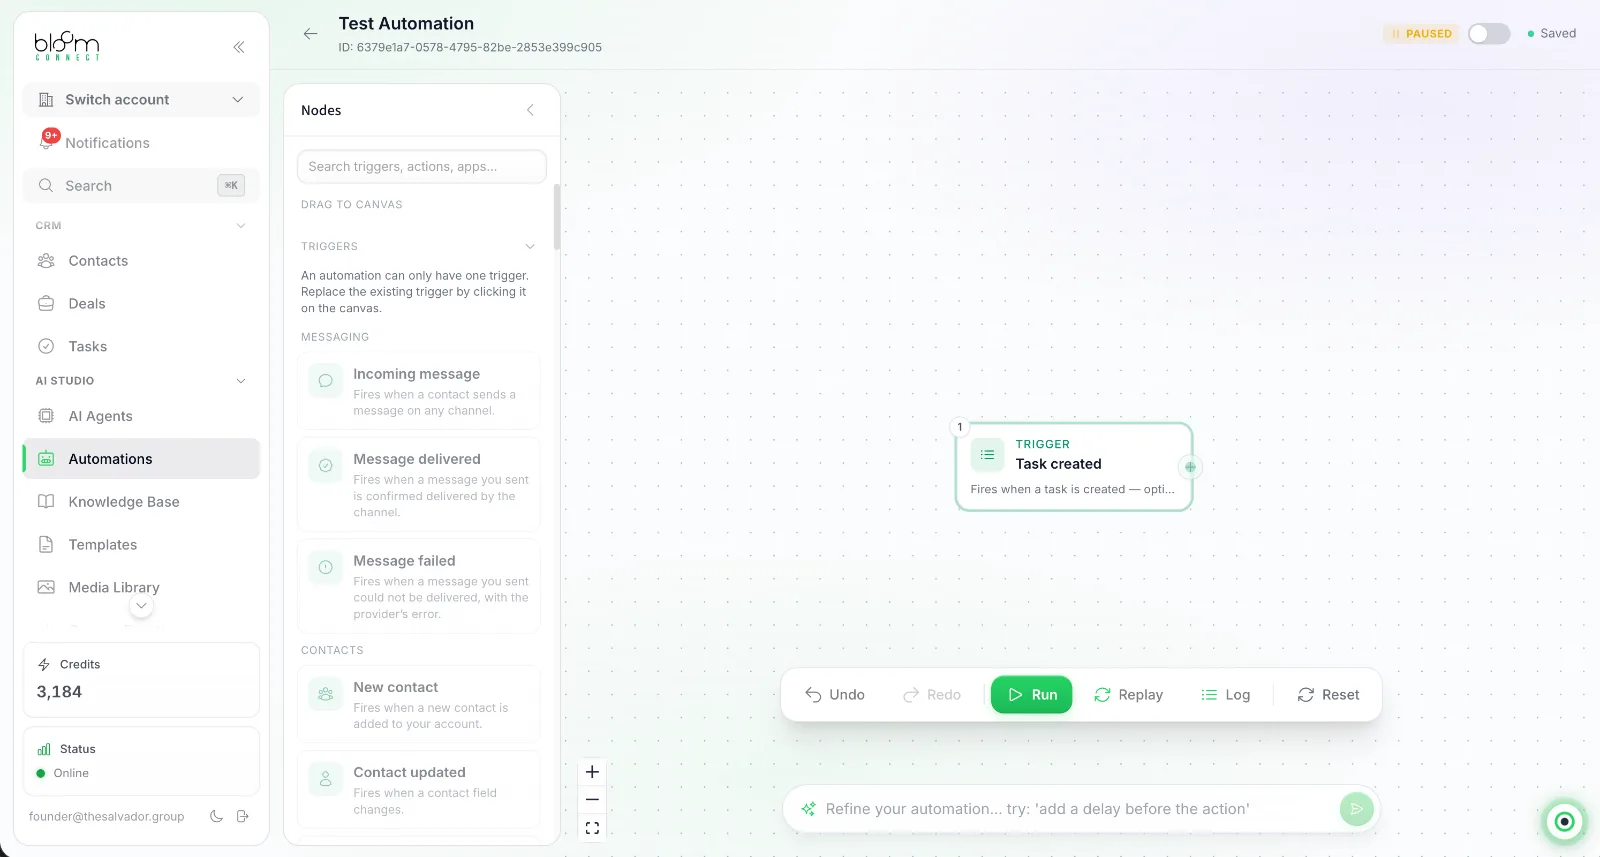
Task: Open the Log from canvas toolbar
Action: point(1225,695)
